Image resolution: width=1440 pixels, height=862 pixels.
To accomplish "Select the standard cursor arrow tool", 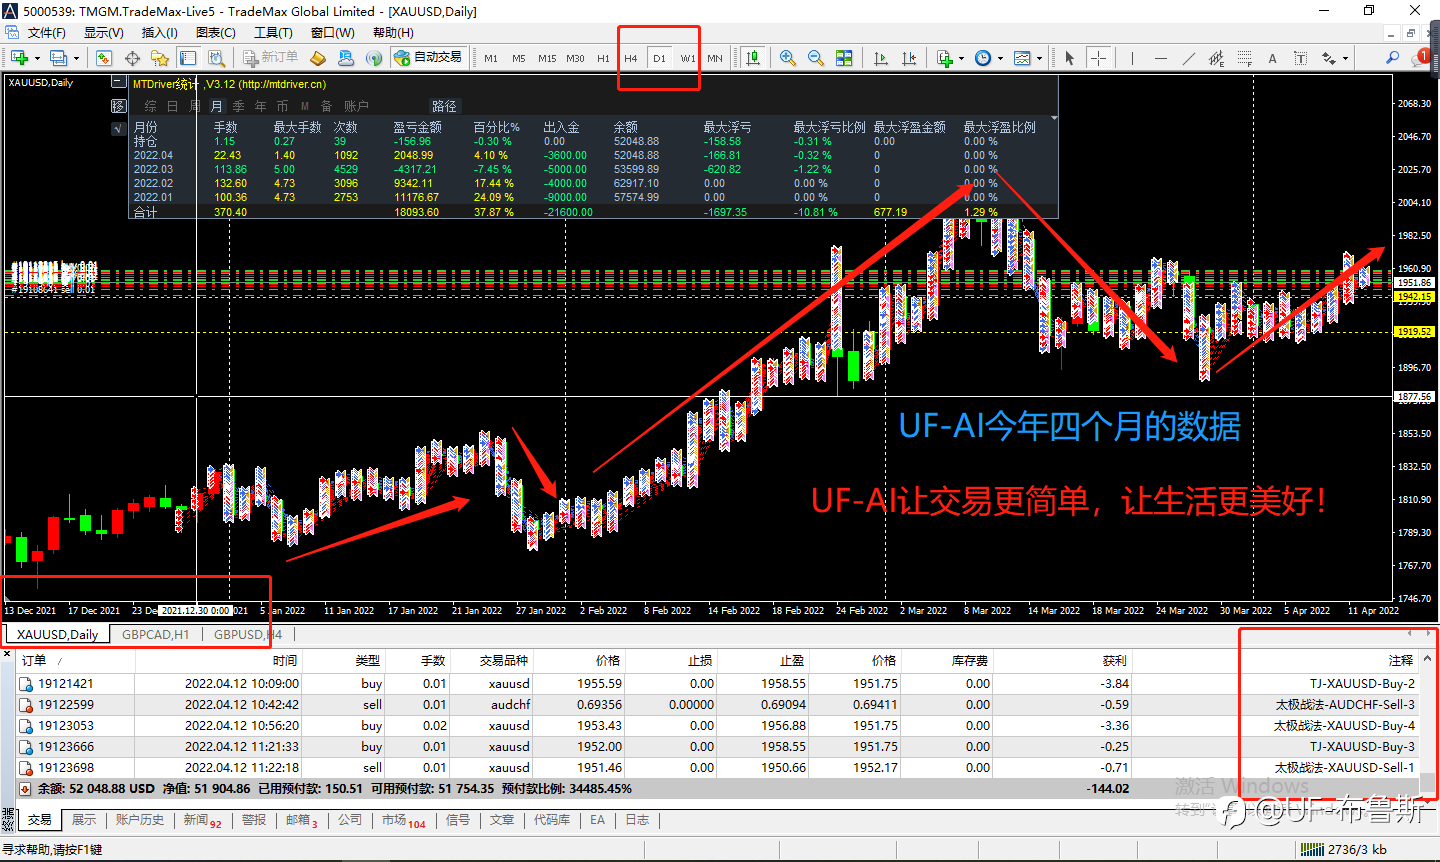I will 1069,58.
